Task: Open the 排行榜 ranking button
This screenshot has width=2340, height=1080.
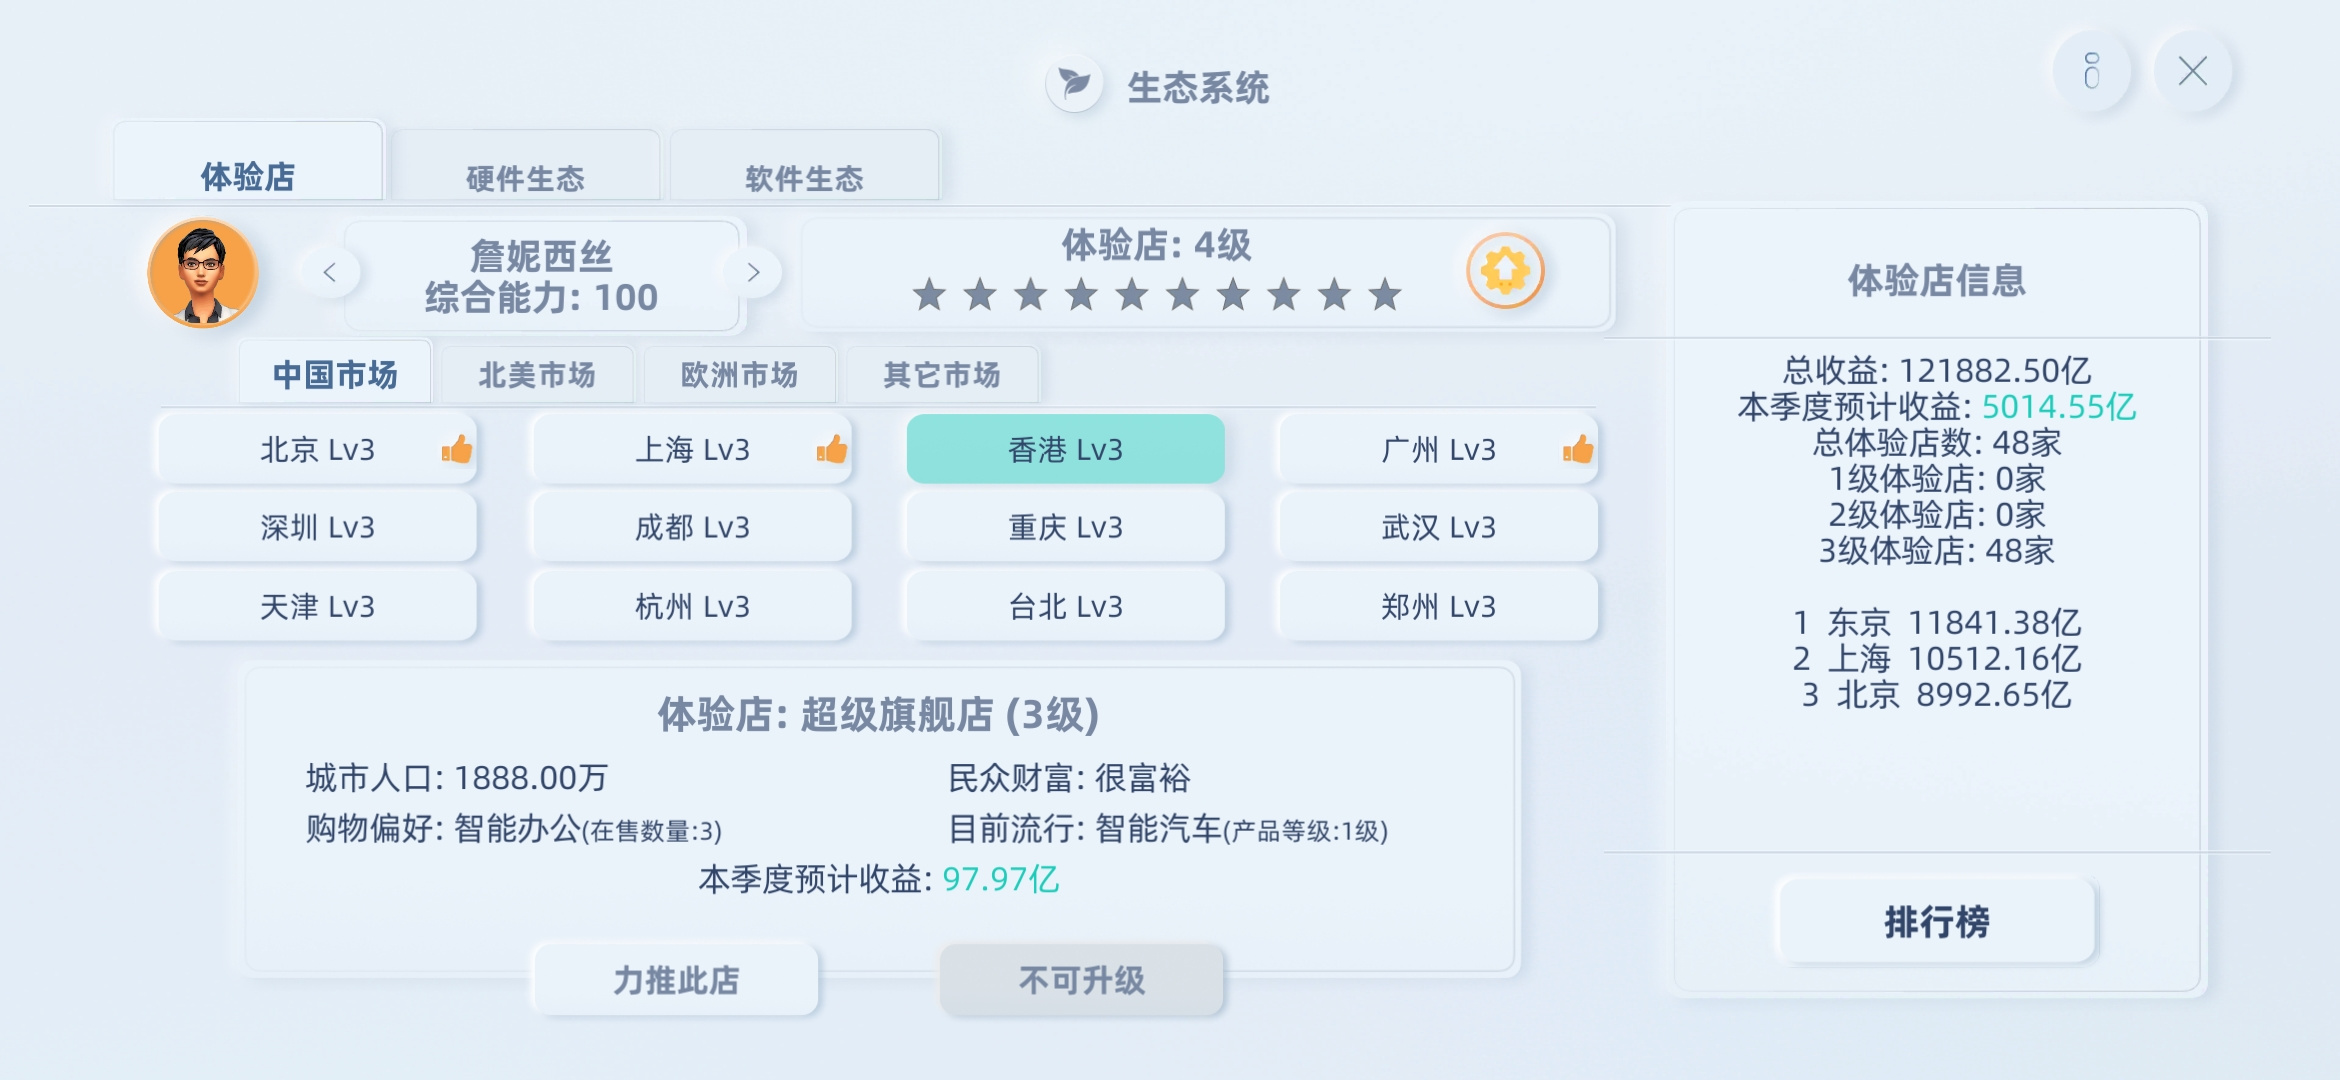Action: pos(1937,921)
